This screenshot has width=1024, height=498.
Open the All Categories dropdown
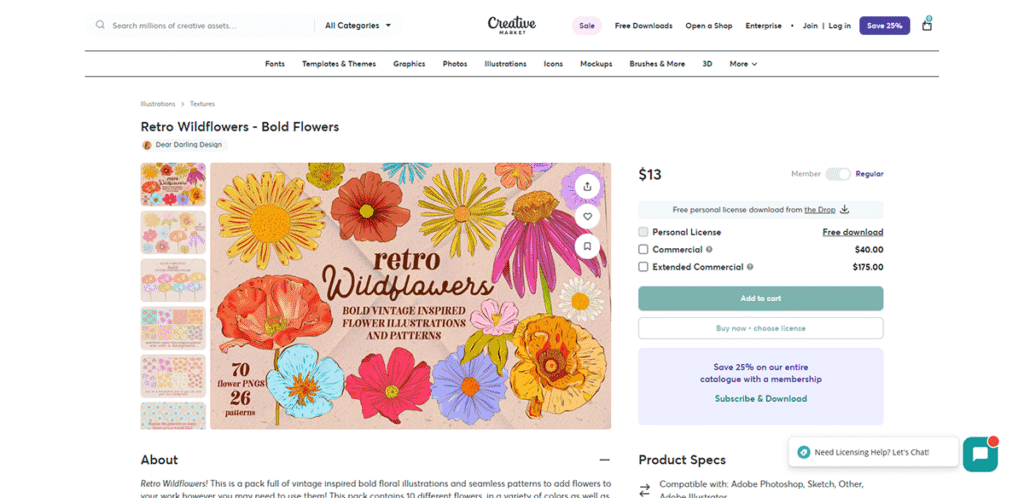(358, 25)
